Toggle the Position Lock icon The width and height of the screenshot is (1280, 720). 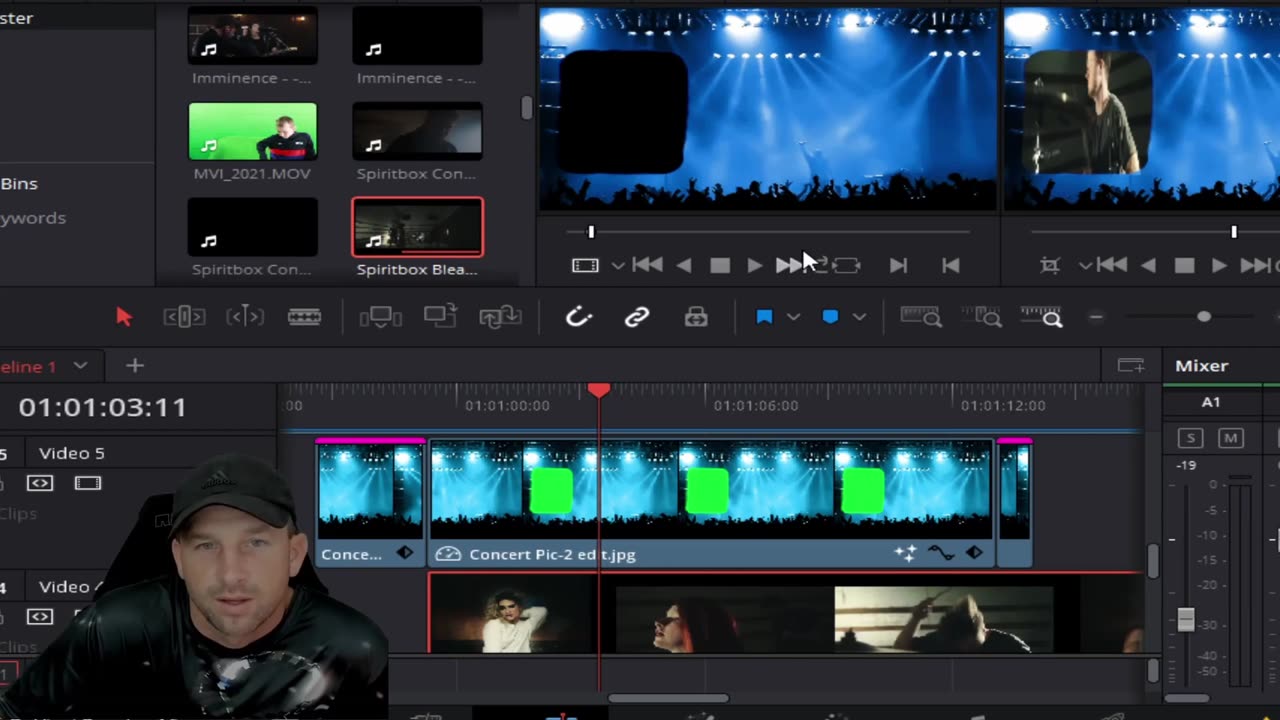tap(696, 317)
